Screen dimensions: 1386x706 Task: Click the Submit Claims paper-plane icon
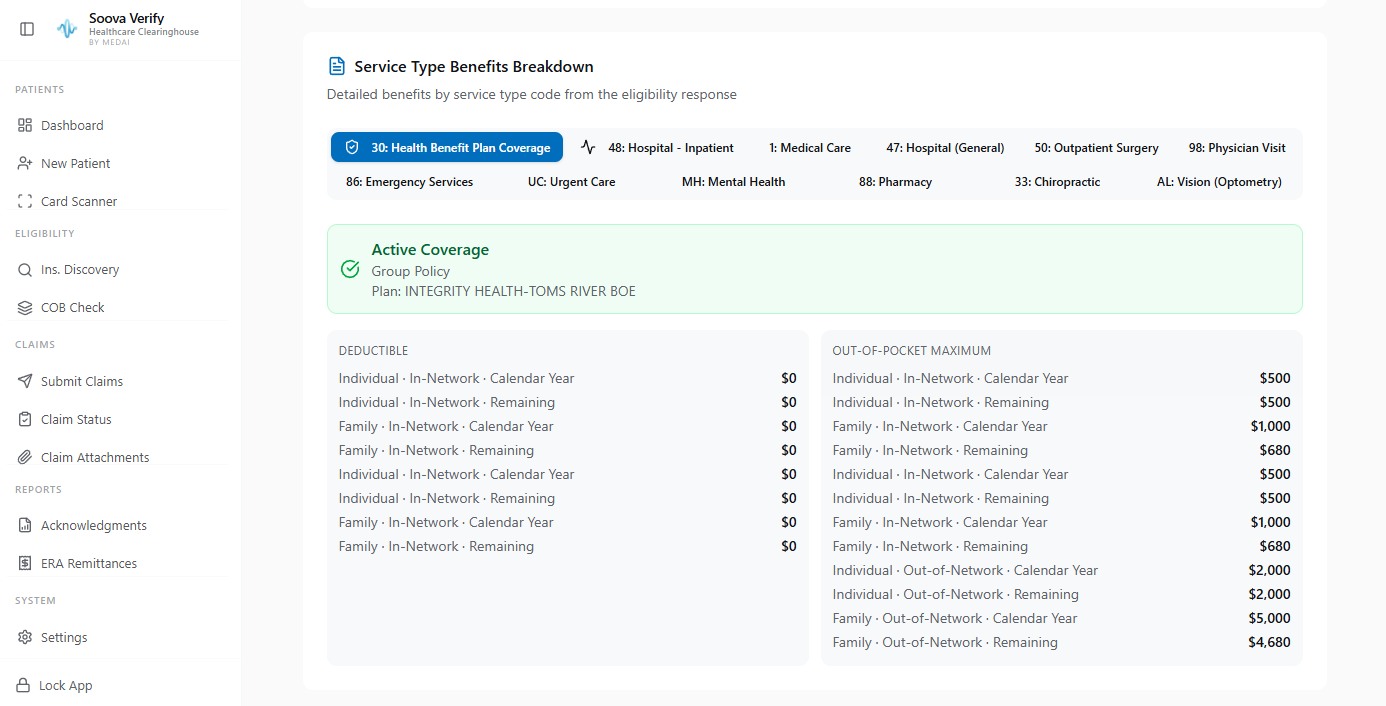click(x=25, y=381)
